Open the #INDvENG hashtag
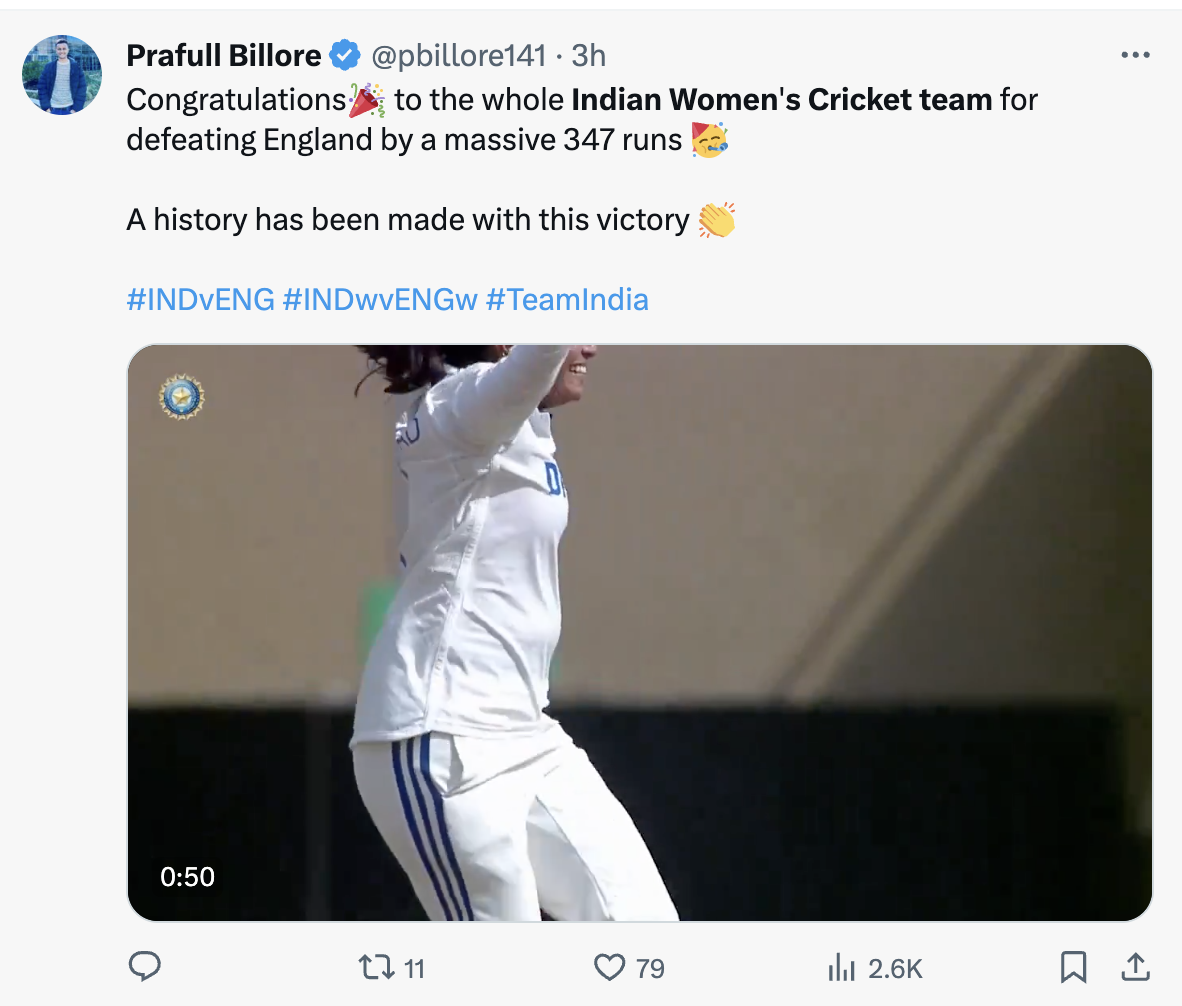 200,299
